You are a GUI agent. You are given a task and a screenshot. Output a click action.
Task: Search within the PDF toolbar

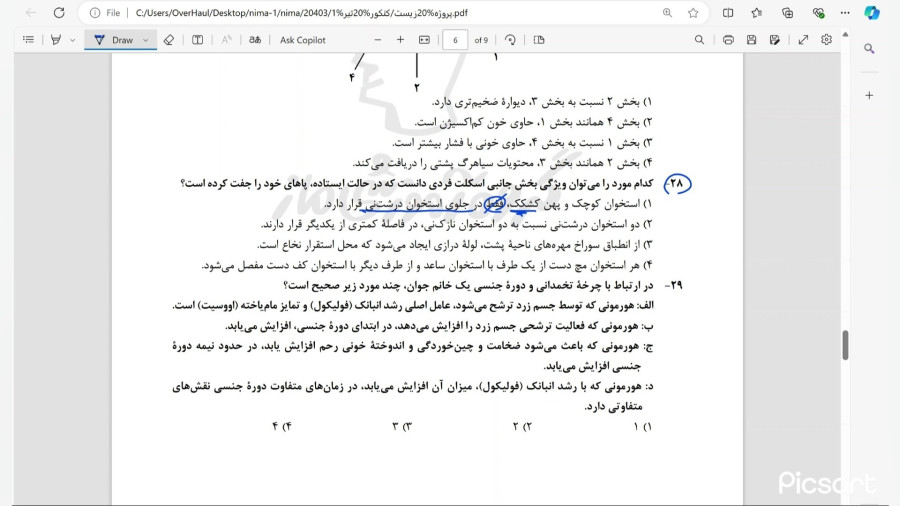[x=699, y=40]
